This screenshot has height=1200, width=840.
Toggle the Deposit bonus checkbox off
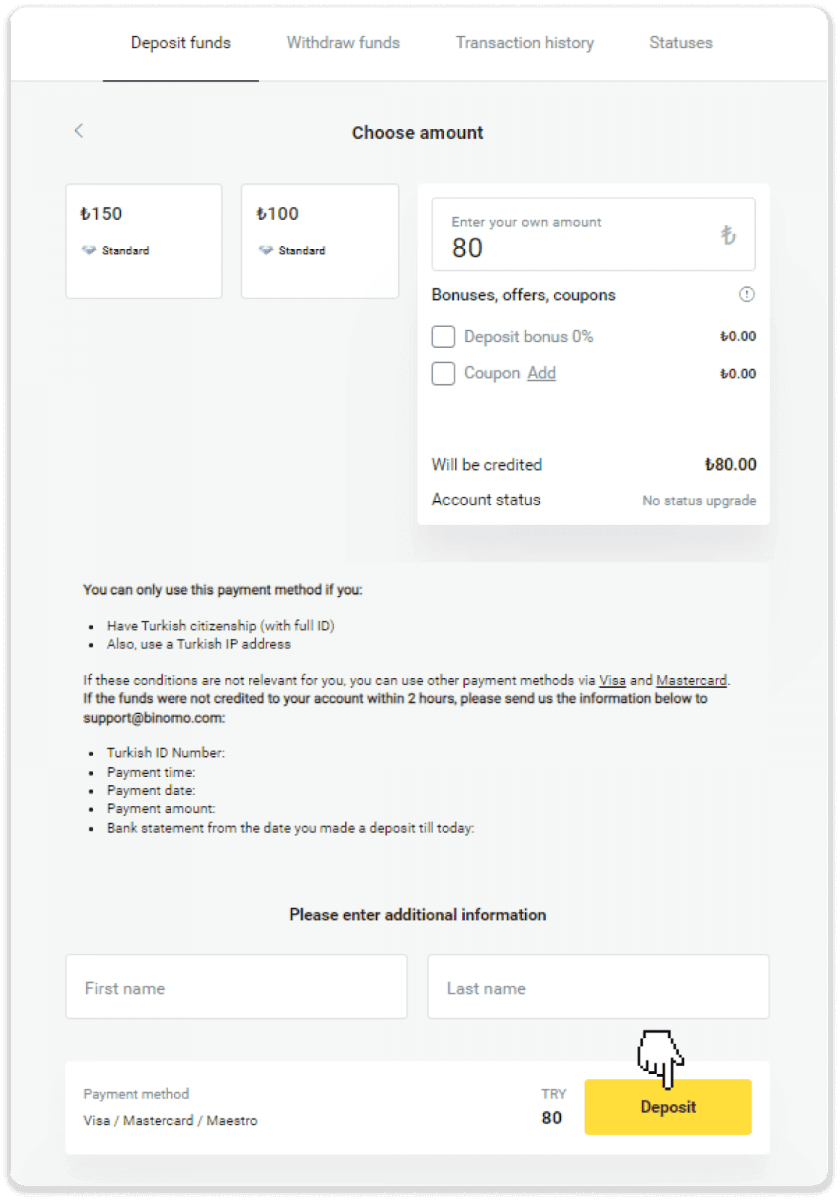[x=443, y=336]
